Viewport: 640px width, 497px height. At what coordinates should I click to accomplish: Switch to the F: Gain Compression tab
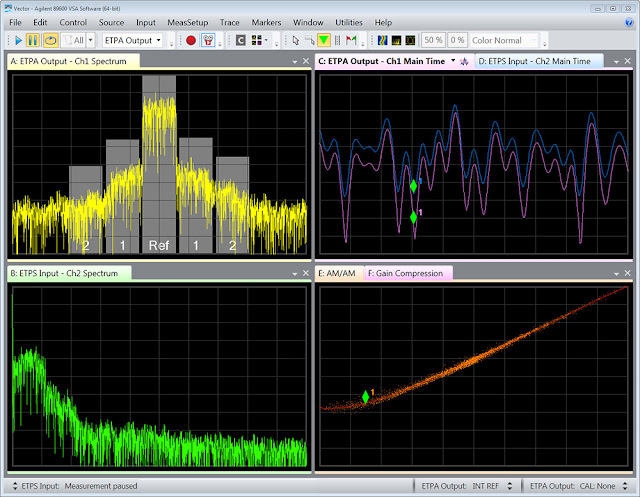(x=410, y=273)
